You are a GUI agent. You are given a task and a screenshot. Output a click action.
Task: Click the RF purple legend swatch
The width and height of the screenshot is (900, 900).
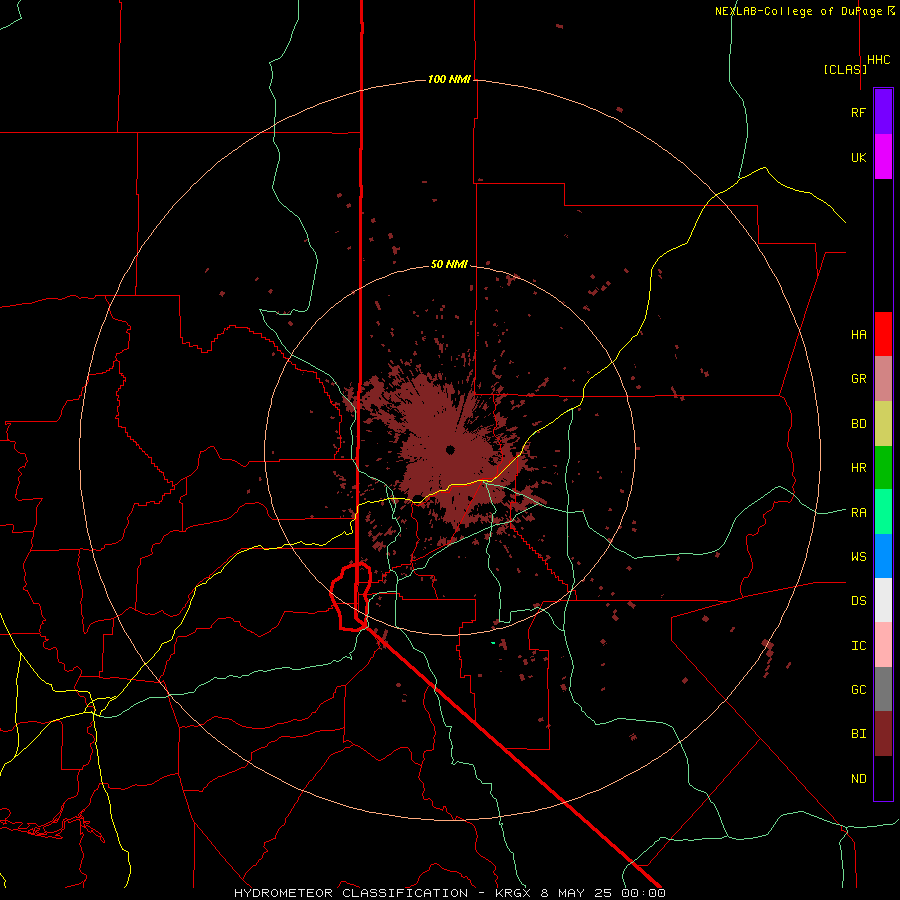[x=883, y=112]
